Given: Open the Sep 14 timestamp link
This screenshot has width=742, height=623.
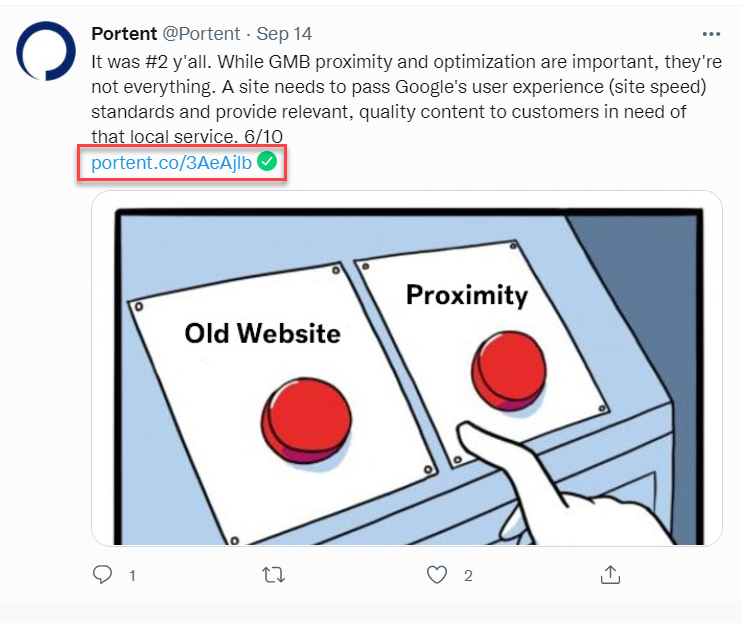Looking at the screenshot, I should (285, 34).
